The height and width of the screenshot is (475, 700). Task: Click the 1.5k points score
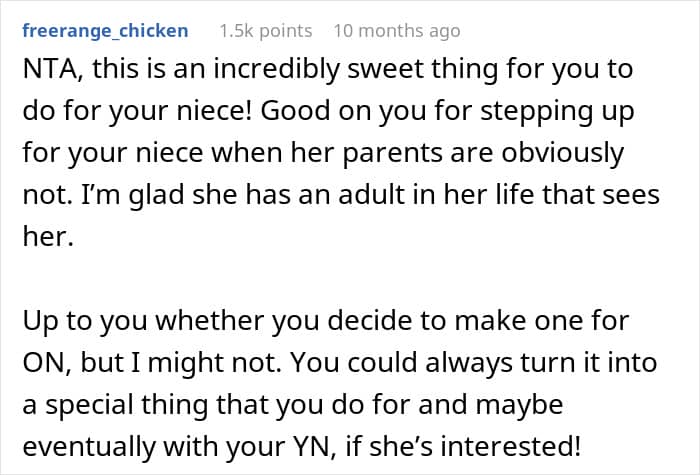coord(266,31)
